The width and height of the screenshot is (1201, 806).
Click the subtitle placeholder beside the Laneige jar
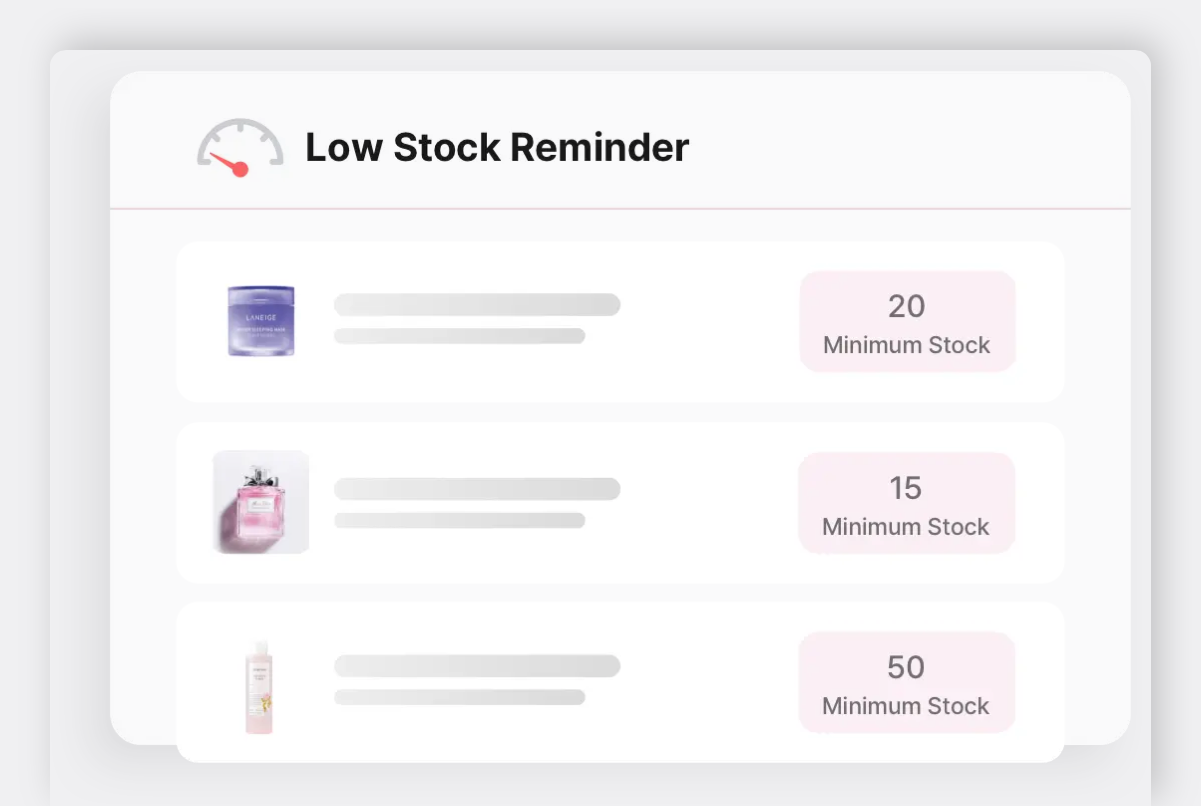pos(459,336)
